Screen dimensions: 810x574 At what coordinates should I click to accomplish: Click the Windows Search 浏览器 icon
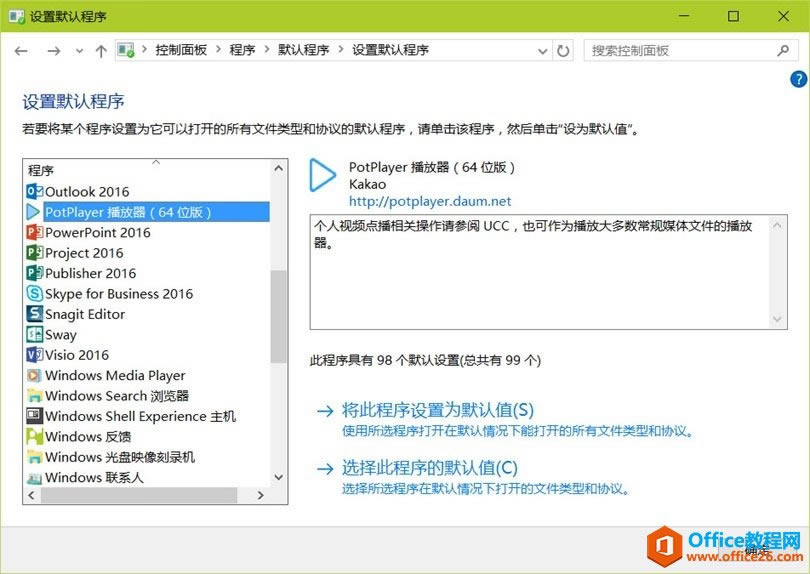(34, 396)
